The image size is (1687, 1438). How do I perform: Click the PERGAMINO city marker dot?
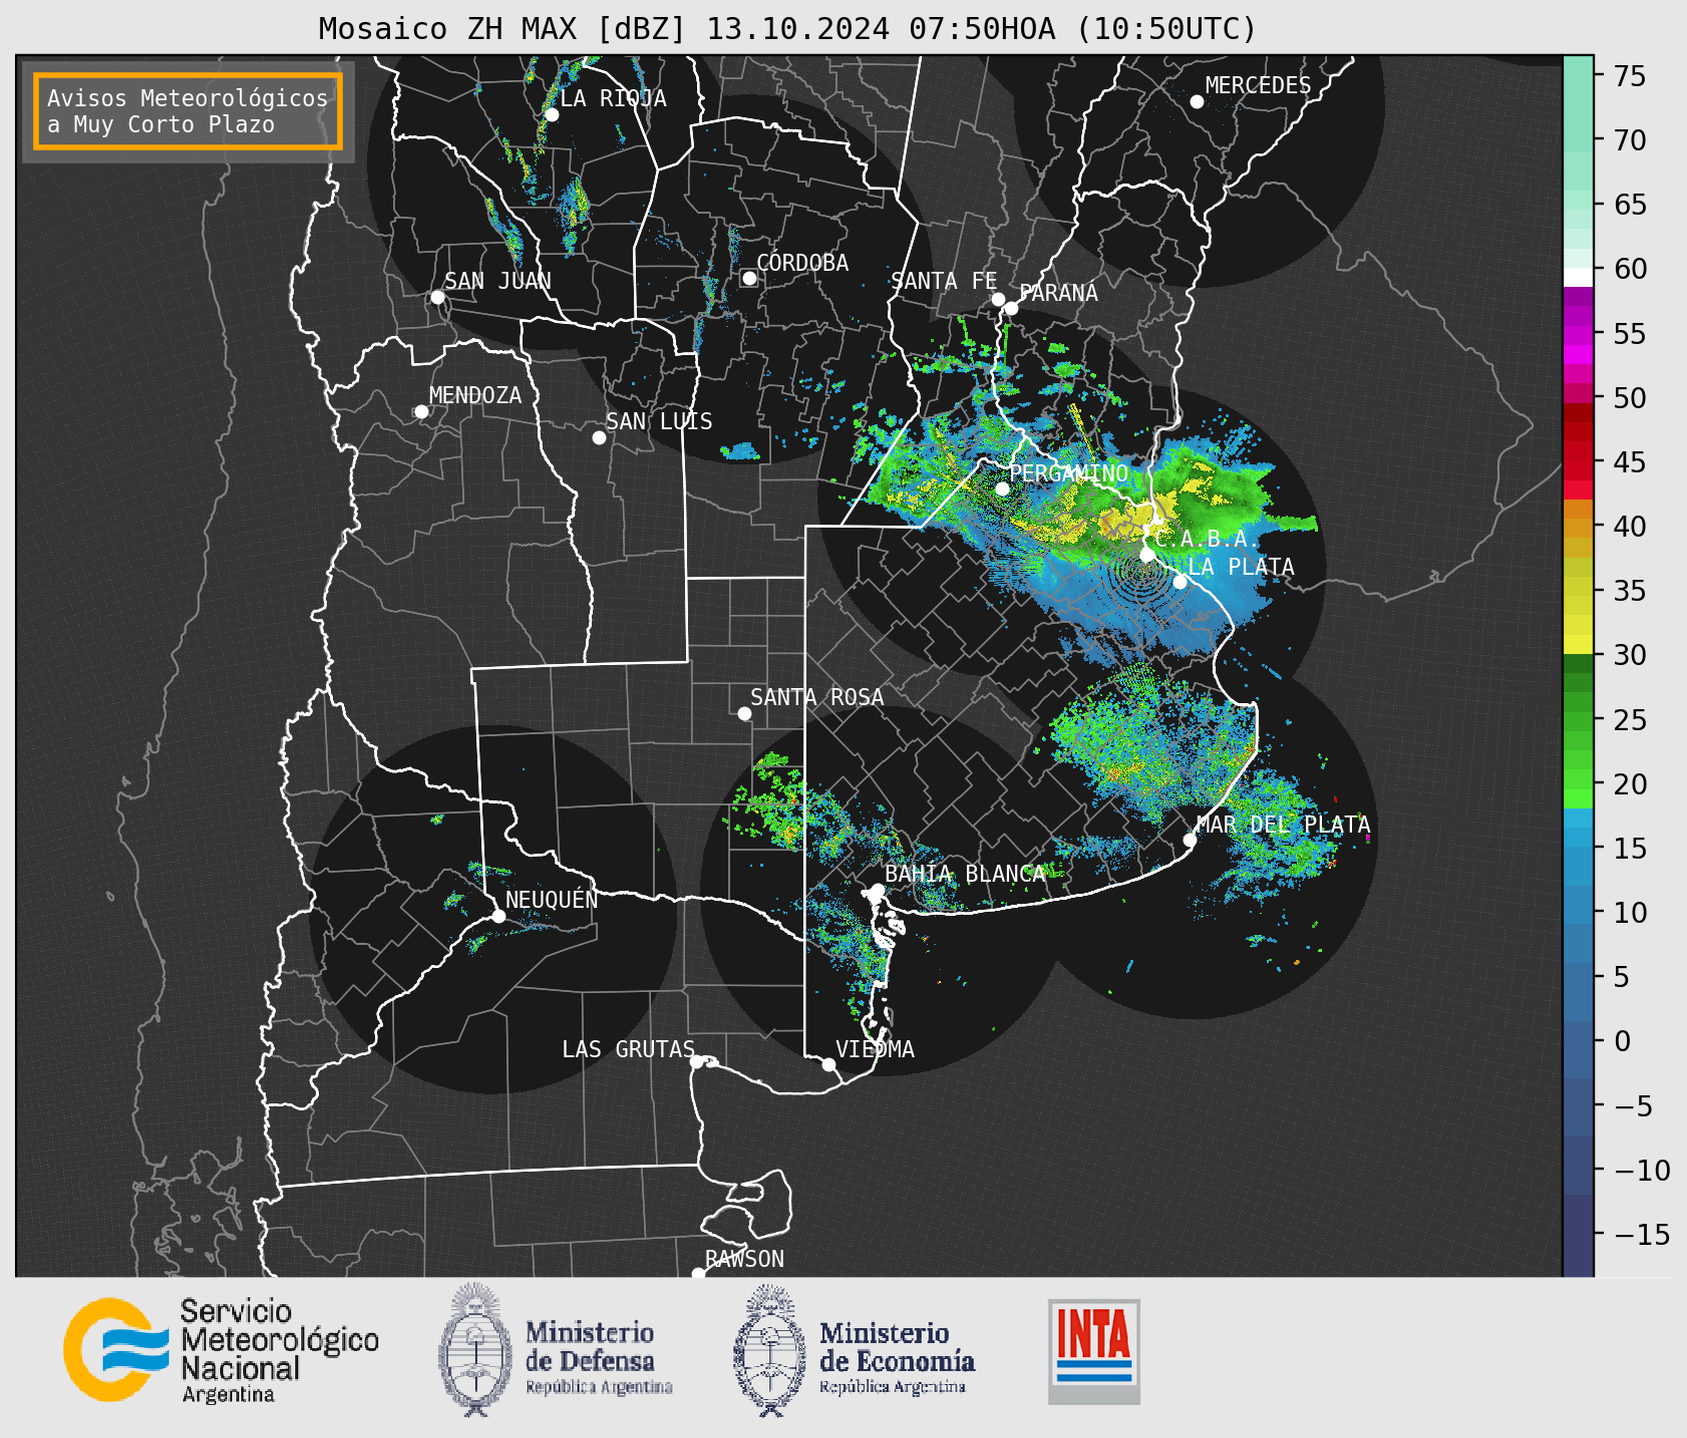pos(1002,489)
